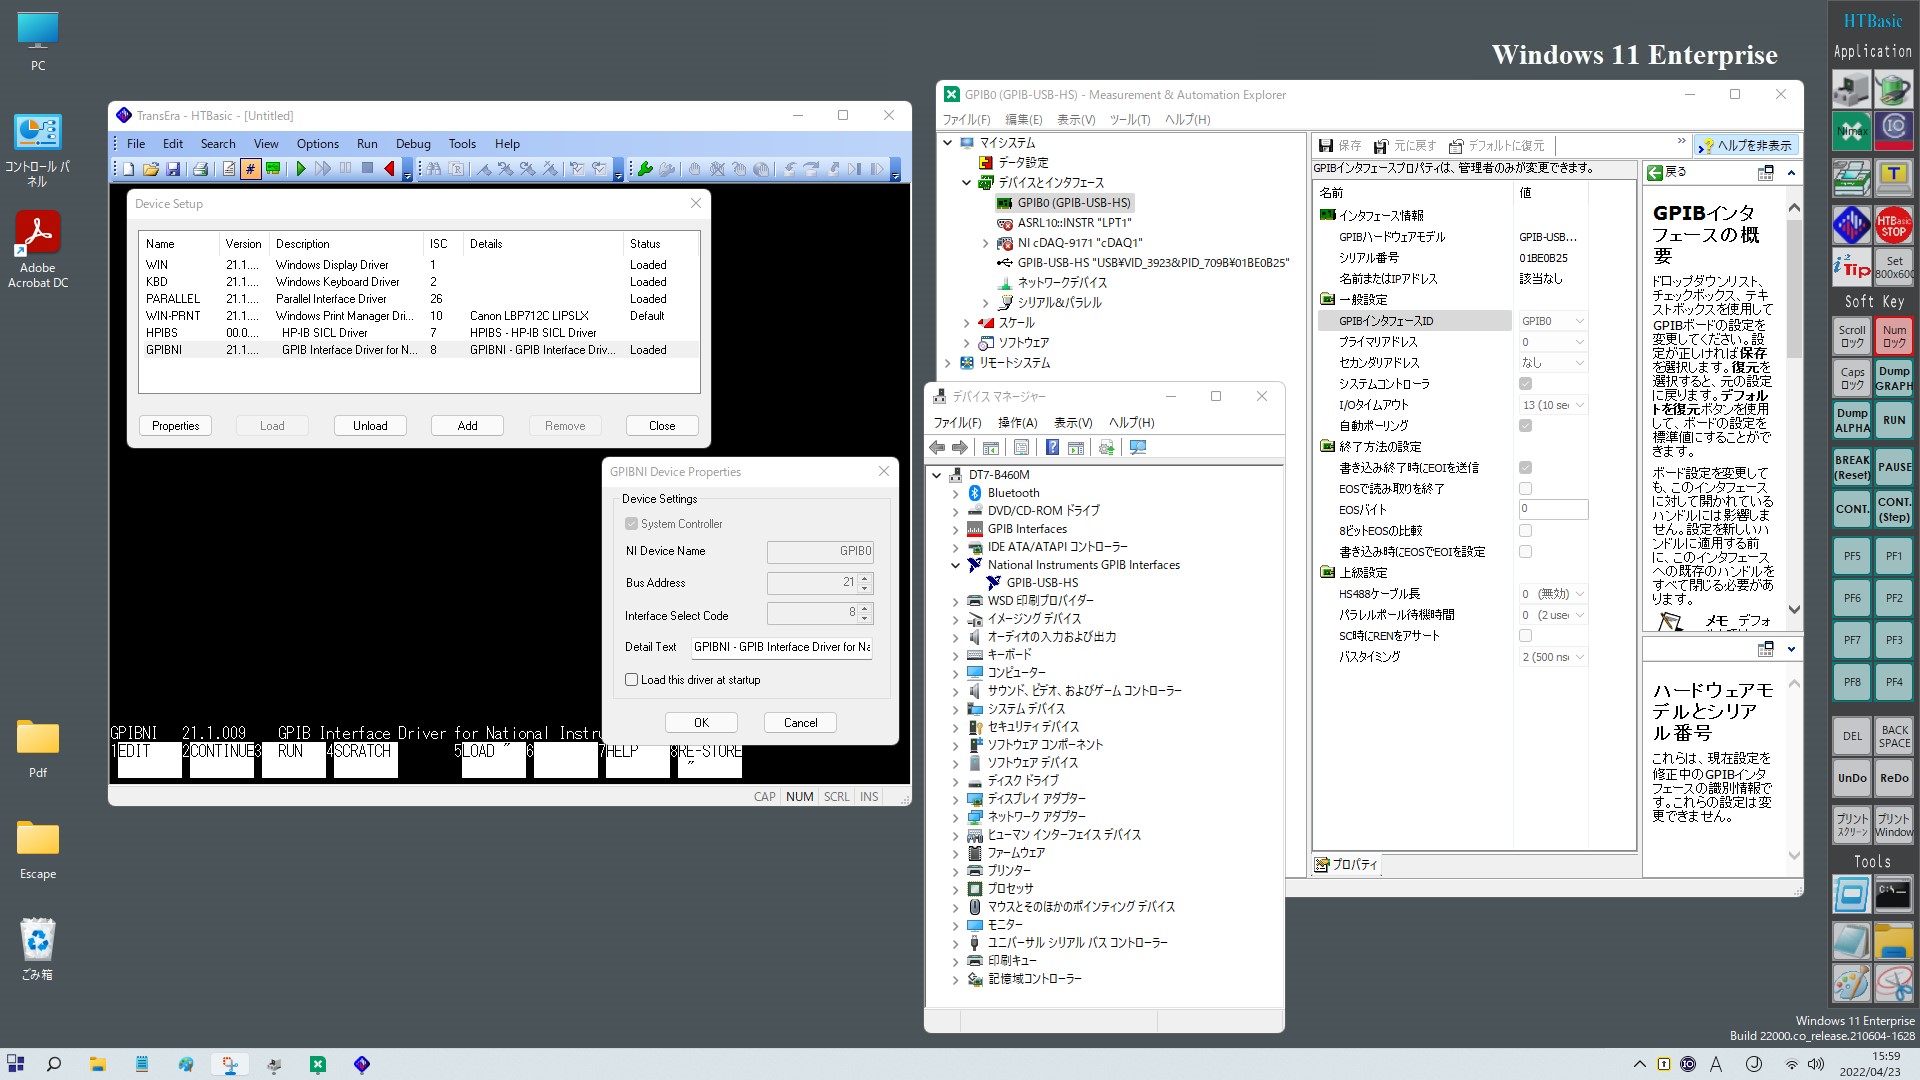This screenshot has height=1080, width=1920.
Task: Open Debug menu in HTBasic
Action: [x=413, y=144]
